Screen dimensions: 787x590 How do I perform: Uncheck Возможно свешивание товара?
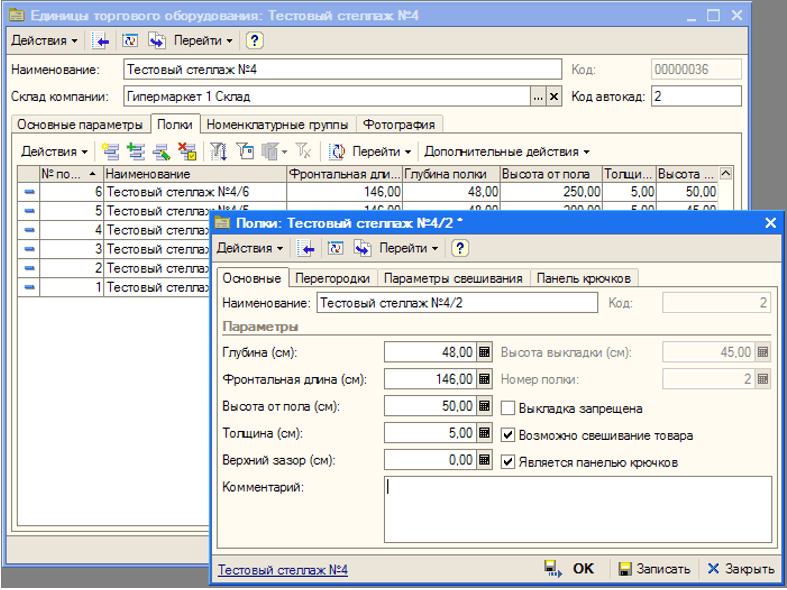point(508,435)
